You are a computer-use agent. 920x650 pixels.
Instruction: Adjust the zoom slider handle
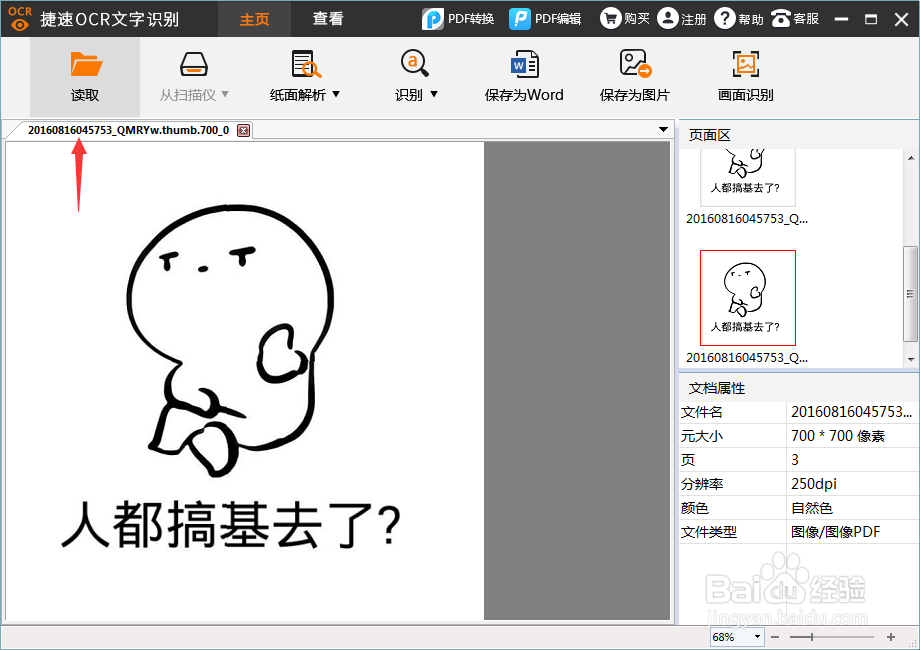click(811, 637)
